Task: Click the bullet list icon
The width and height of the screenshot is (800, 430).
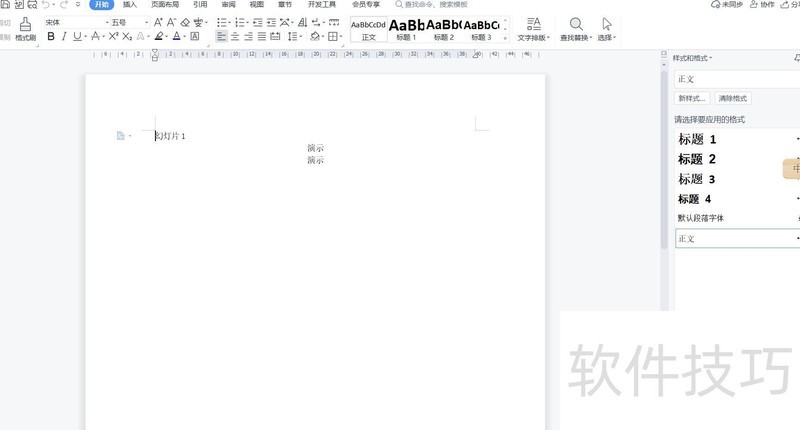Action: pos(221,22)
